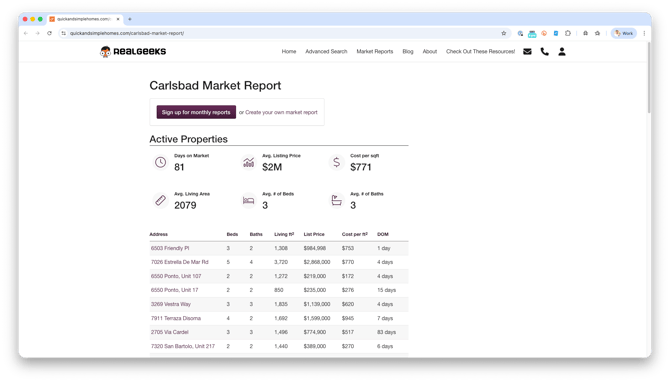Image resolution: width=670 pixels, height=382 pixels.
Task: Click the Avg. Living Area ruler icon
Action: [x=161, y=200]
